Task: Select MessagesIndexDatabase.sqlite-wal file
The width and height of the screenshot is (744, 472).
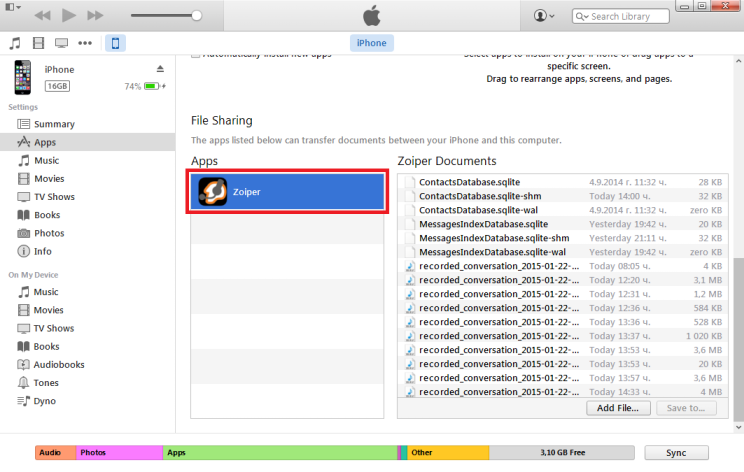Action: point(563,252)
